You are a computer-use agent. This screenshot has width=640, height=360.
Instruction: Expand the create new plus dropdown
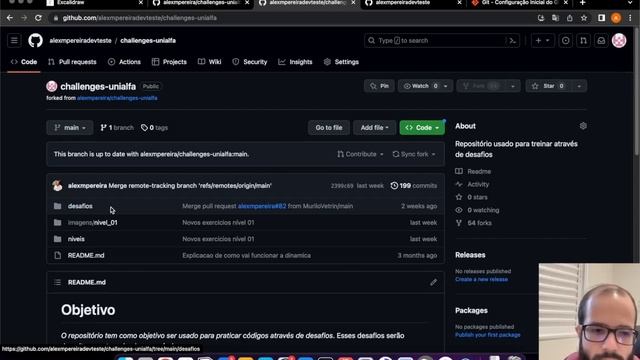542,40
